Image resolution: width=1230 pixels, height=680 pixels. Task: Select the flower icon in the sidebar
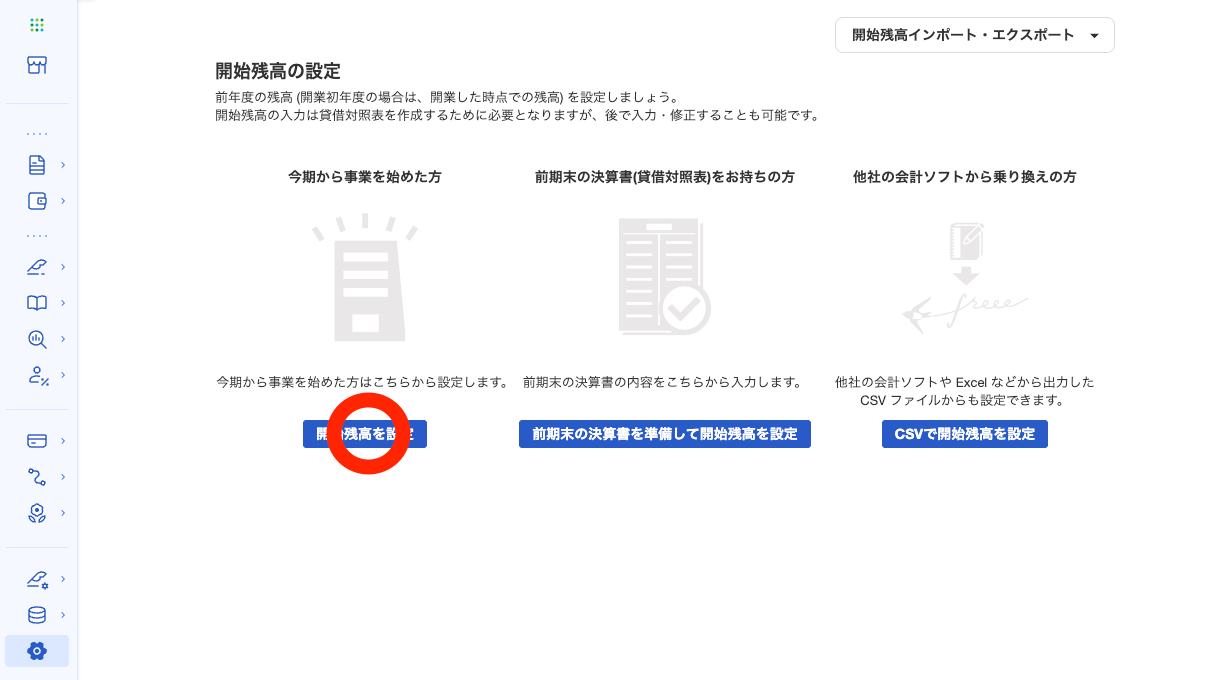[37, 513]
